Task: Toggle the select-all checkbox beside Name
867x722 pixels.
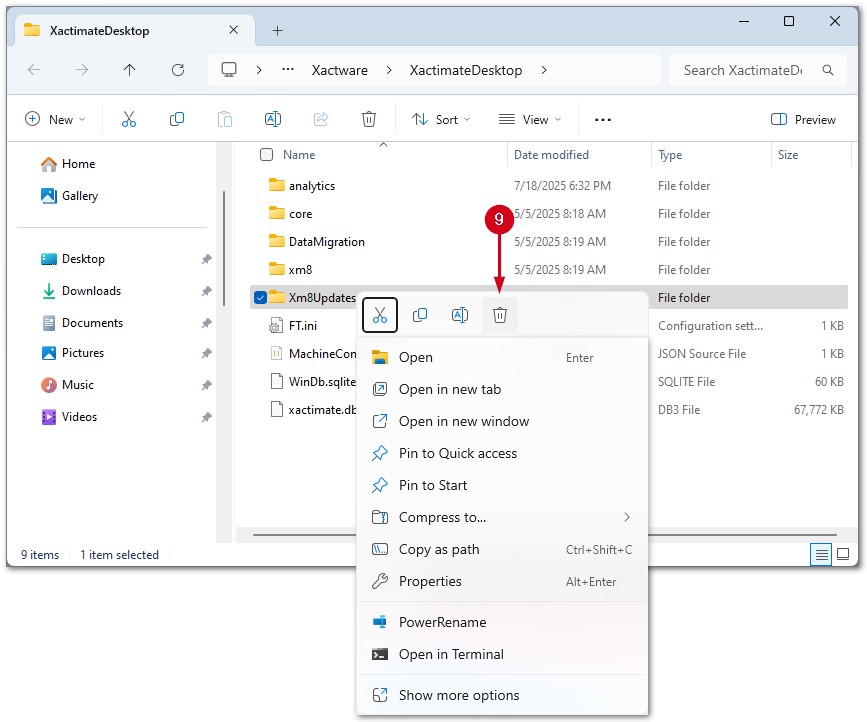Action: click(x=267, y=155)
